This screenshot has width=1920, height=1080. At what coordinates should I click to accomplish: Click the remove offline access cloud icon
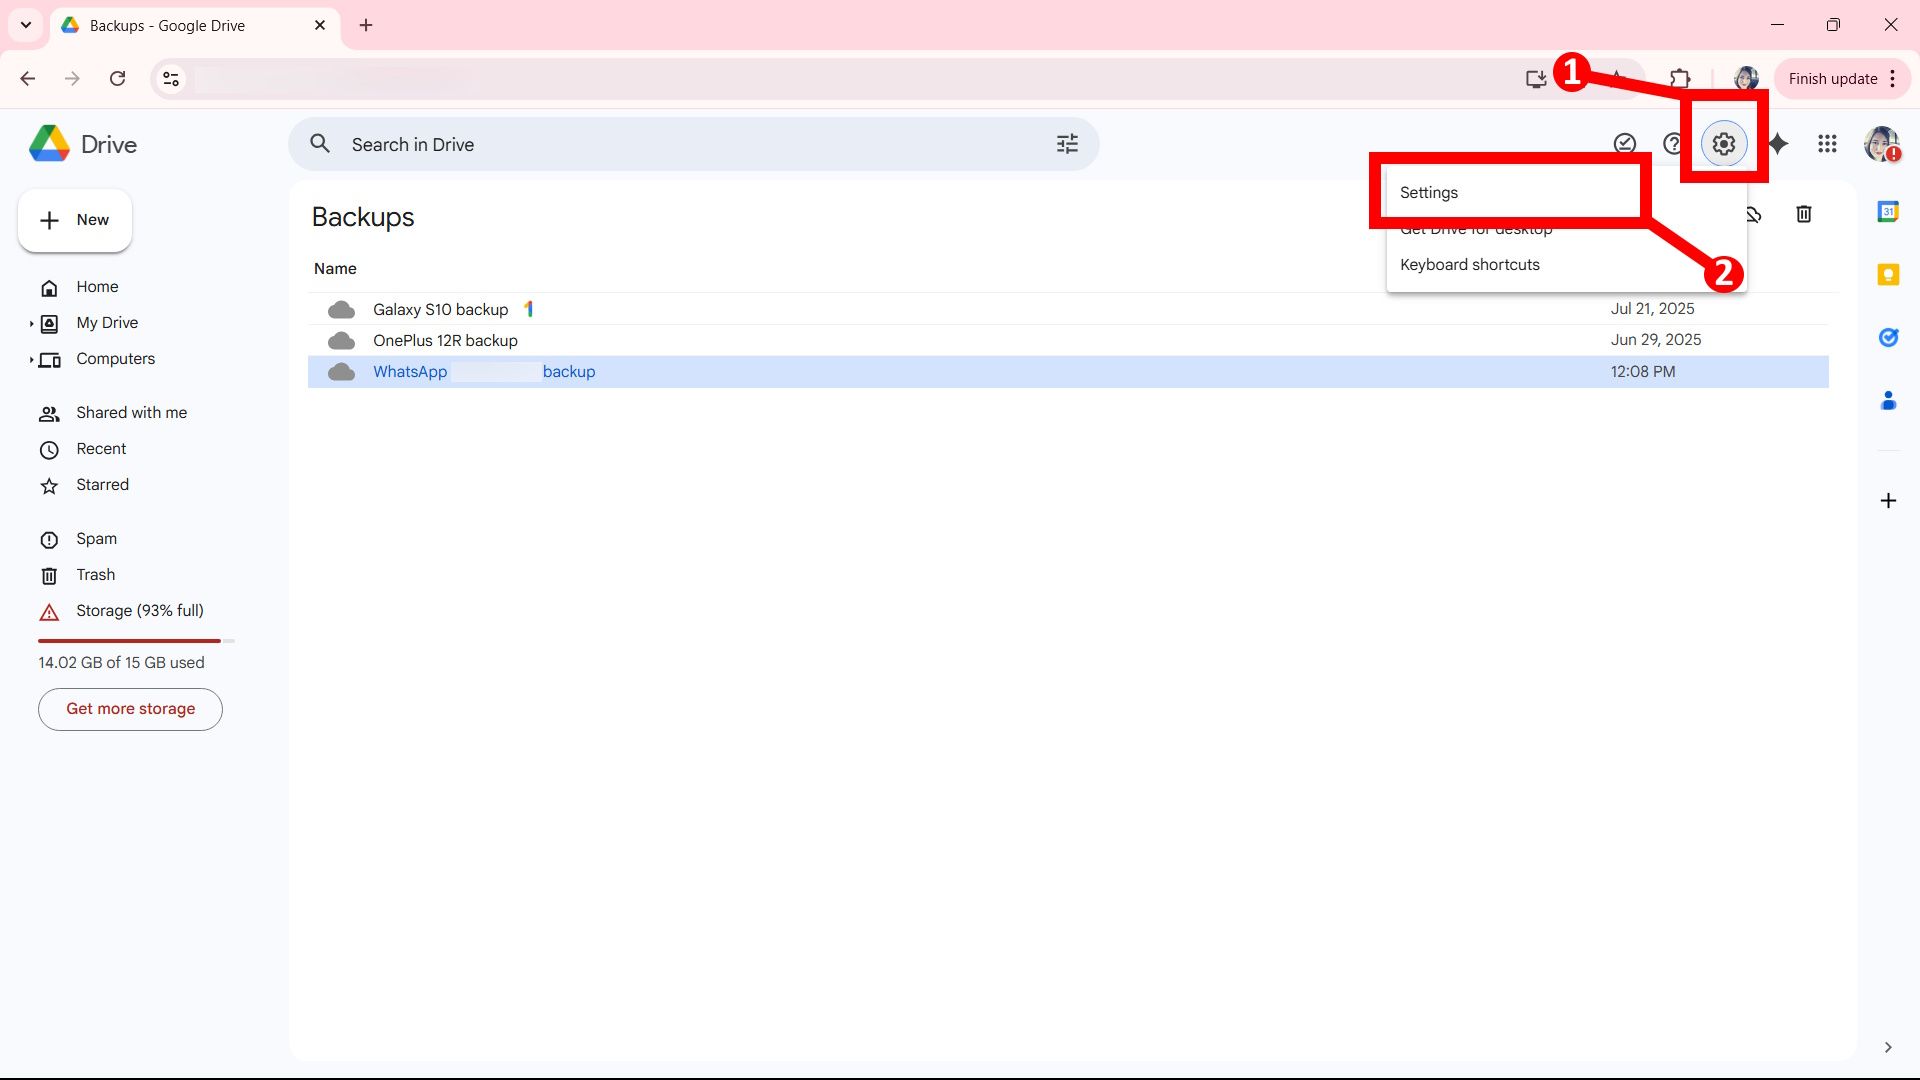pyautogui.click(x=1753, y=214)
